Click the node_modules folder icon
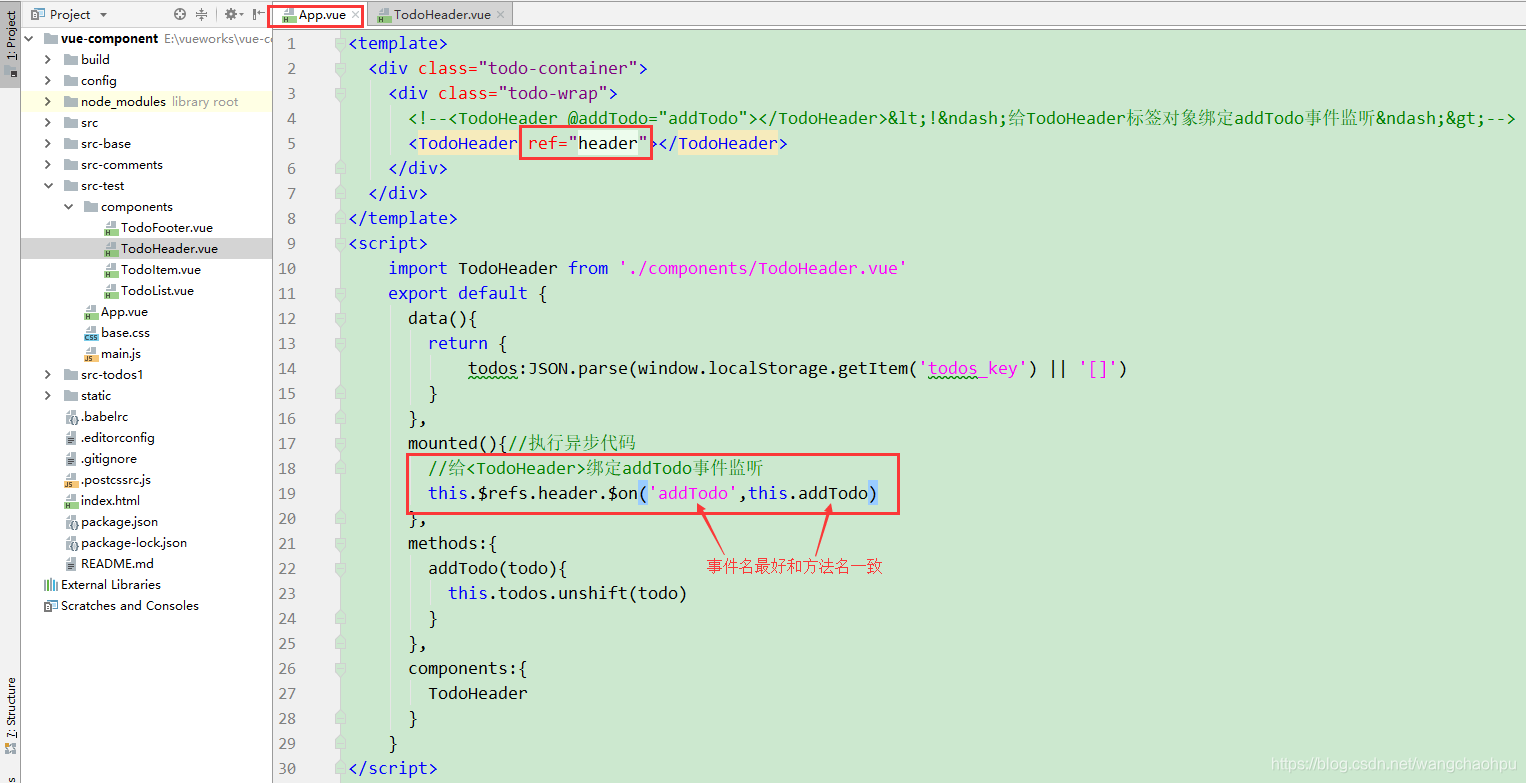Image resolution: width=1526 pixels, height=783 pixels. [71, 102]
